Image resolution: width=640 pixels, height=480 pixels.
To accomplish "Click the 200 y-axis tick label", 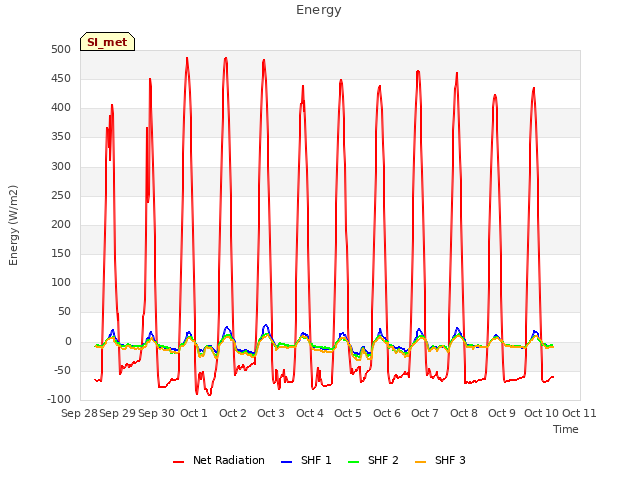I will coord(61,224).
